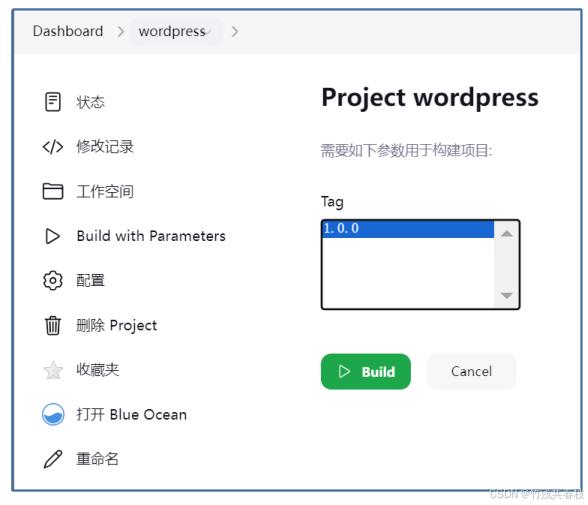Screen dimensions: 588x505
Task: Click the 收藏夹 star icon
Action: (x=53, y=370)
